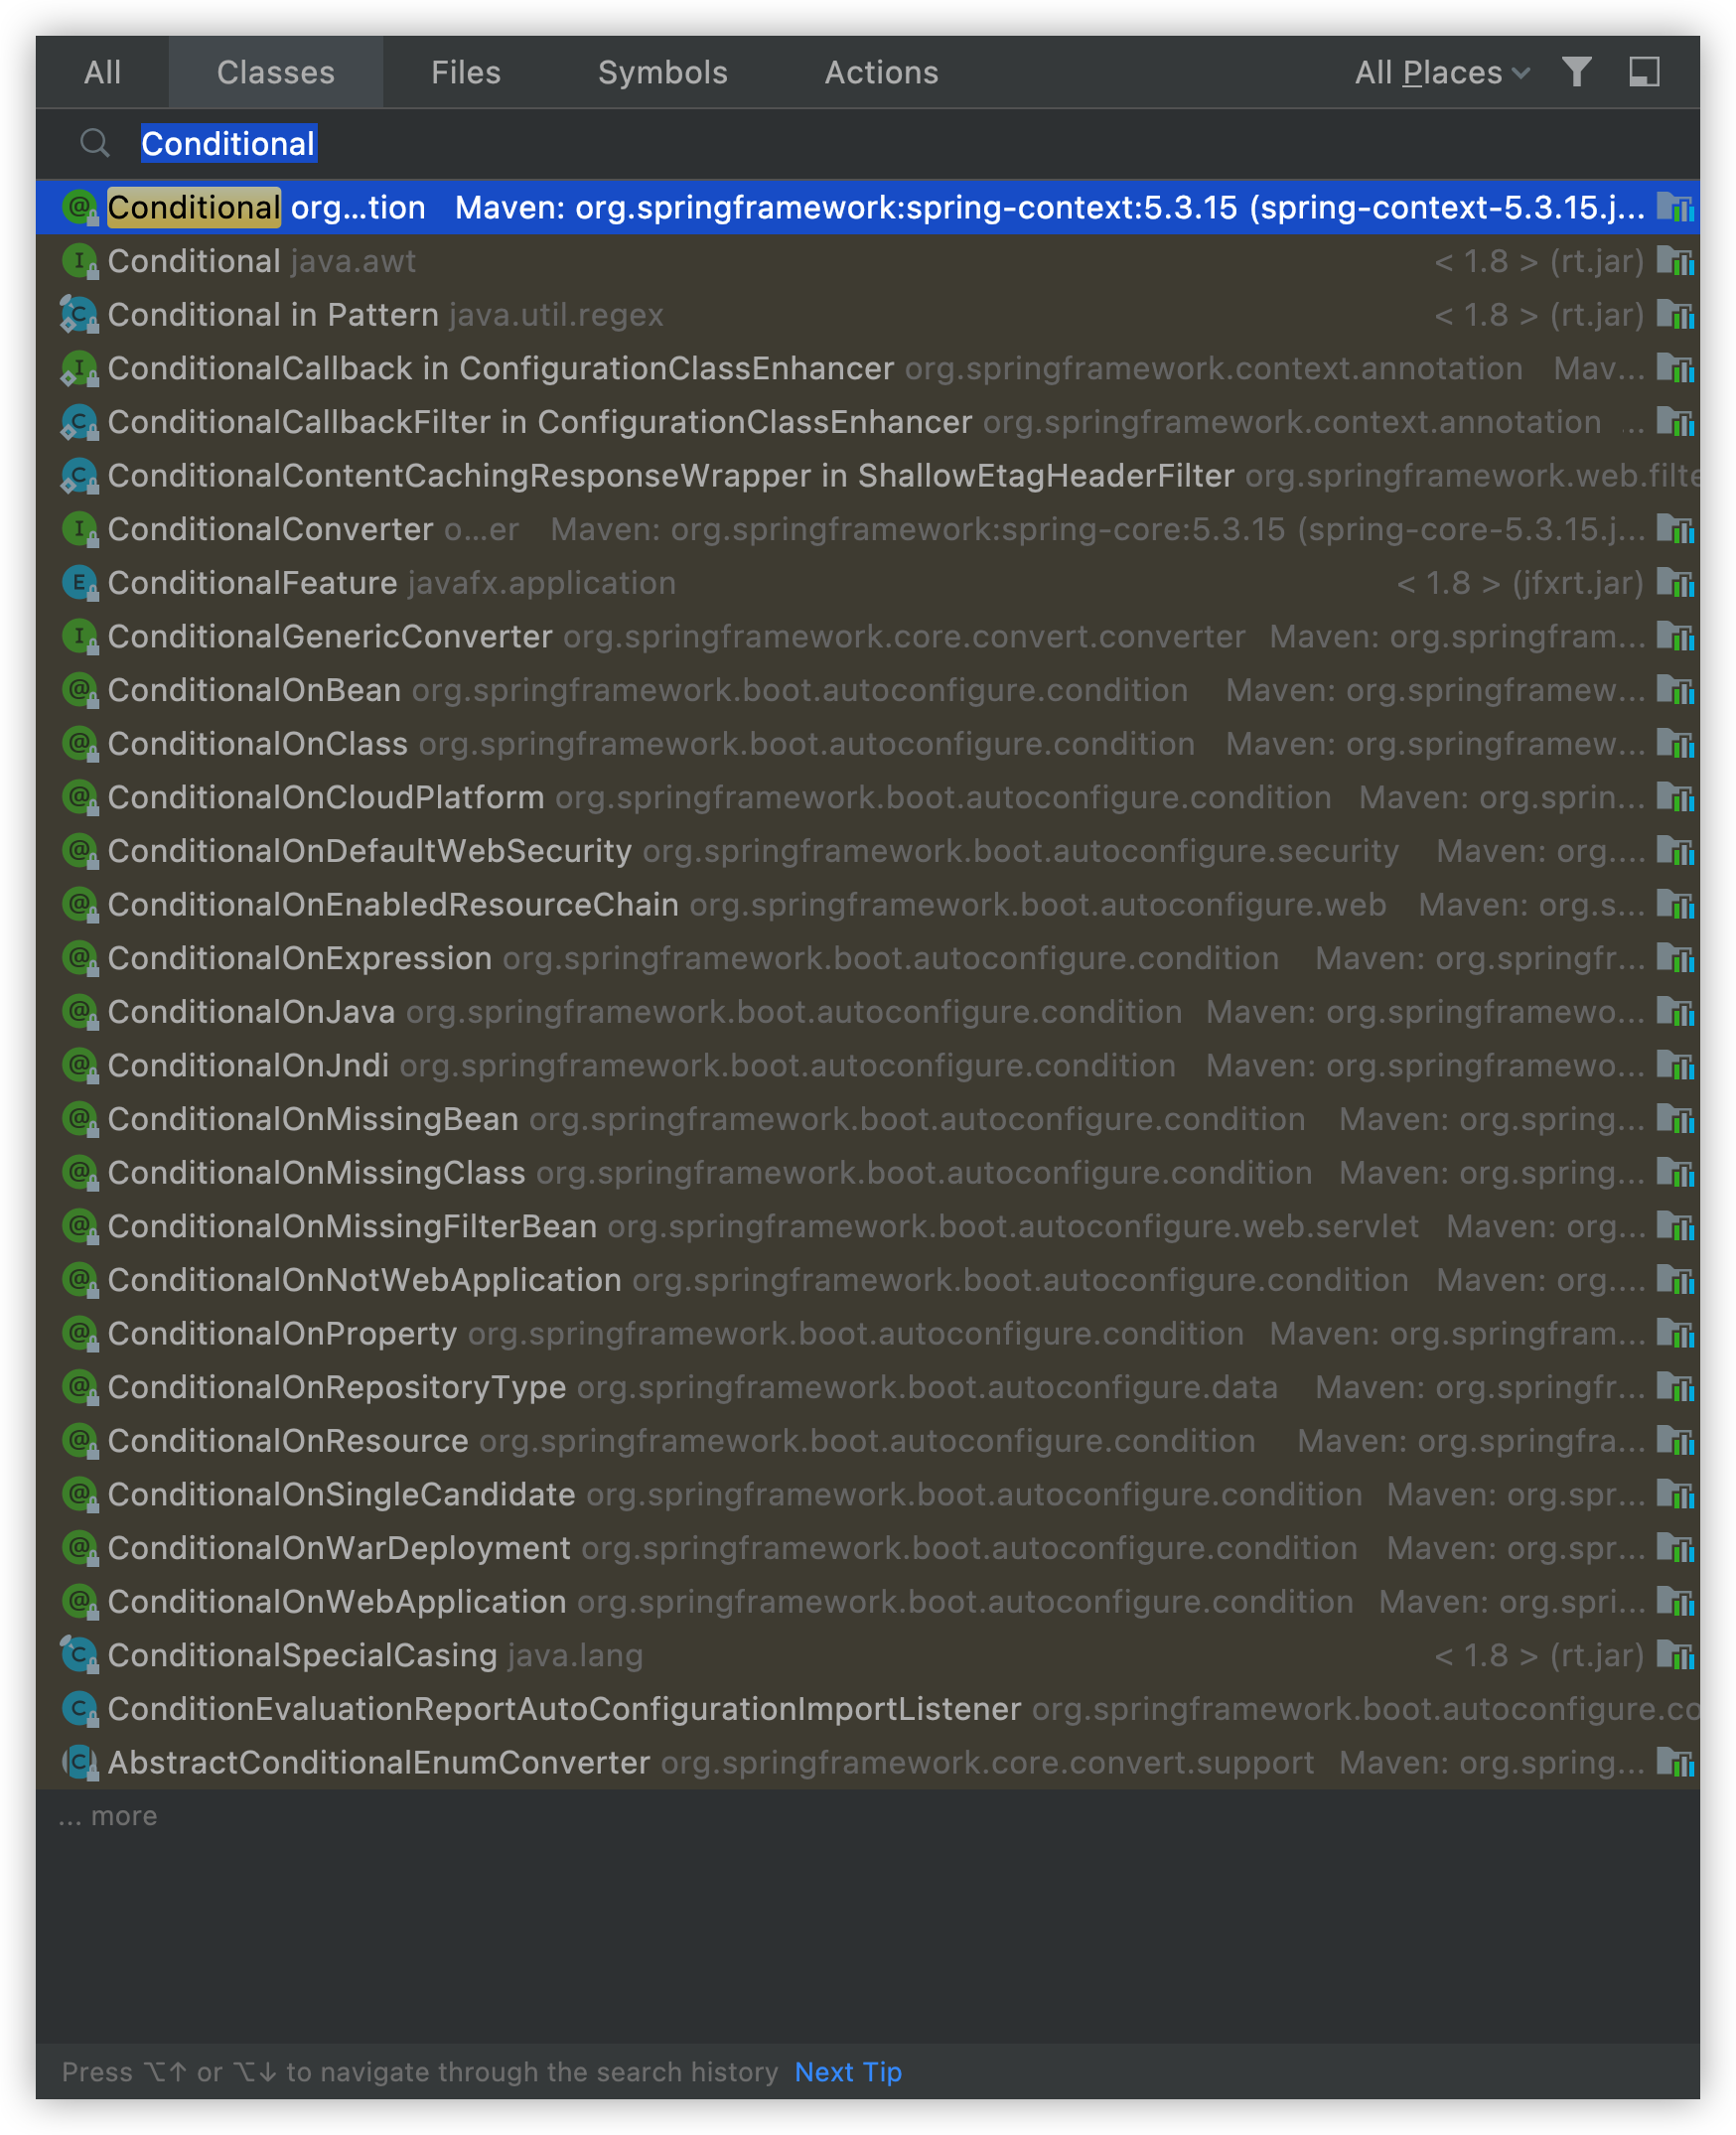Open the All Places scope dropdown
The height and width of the screenshot is (2135, 1736).
click(x=1441, y=72)
